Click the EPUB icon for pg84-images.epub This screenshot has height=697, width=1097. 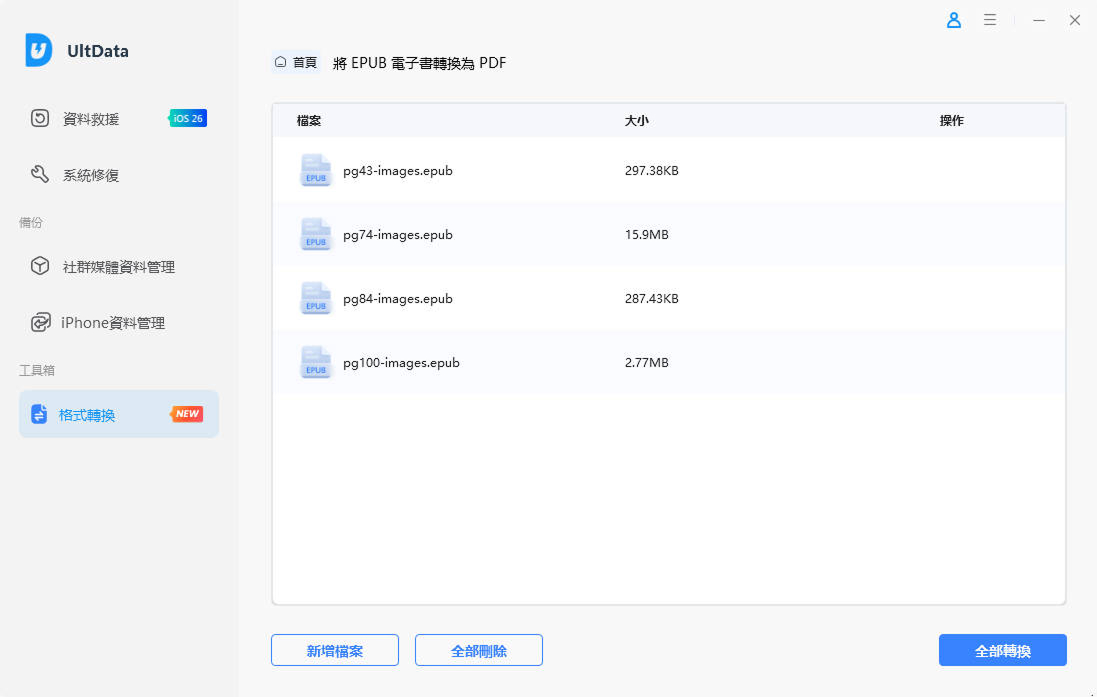pyautogui.click(x=316, y=298)
